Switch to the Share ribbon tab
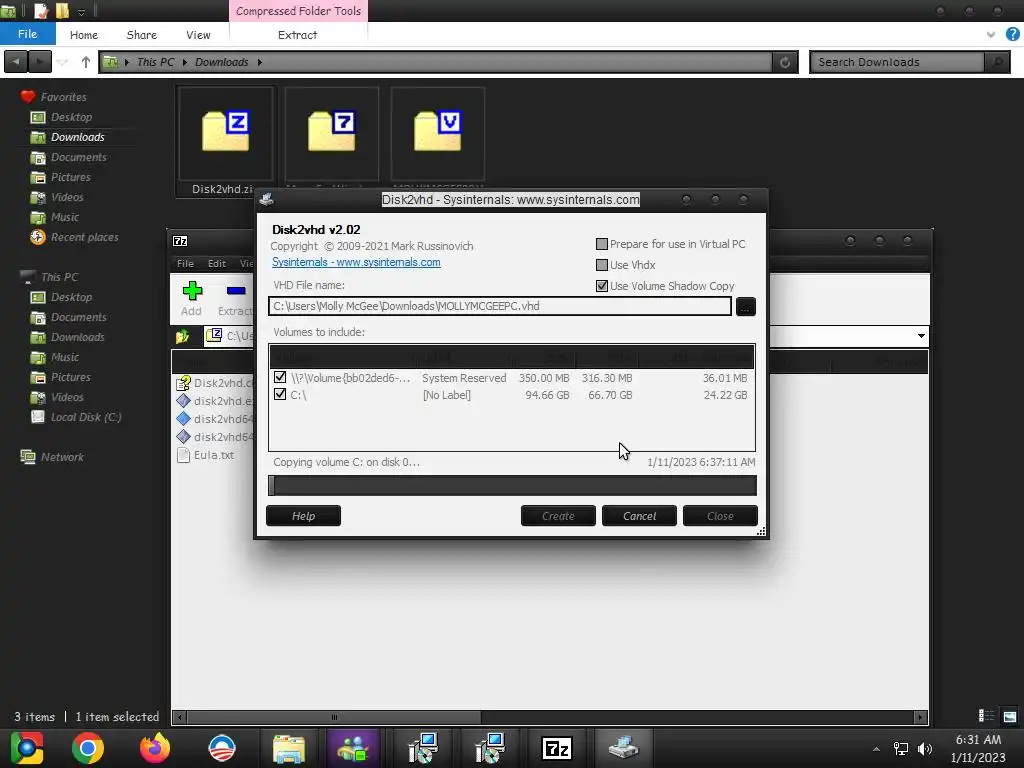The height and width of the screenshot is (768, 1024). 141,35
